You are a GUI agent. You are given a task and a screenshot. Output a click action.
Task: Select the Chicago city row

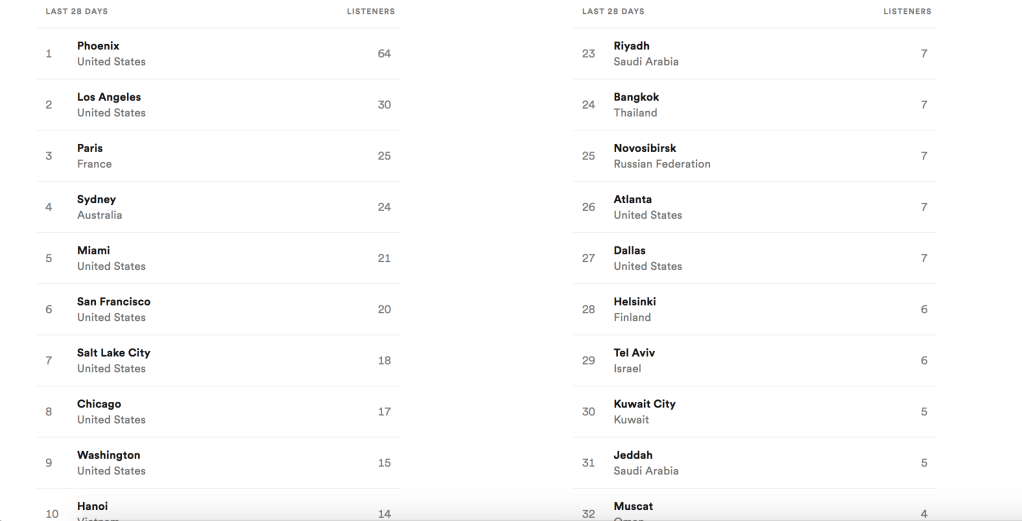(x=218, y=411)
